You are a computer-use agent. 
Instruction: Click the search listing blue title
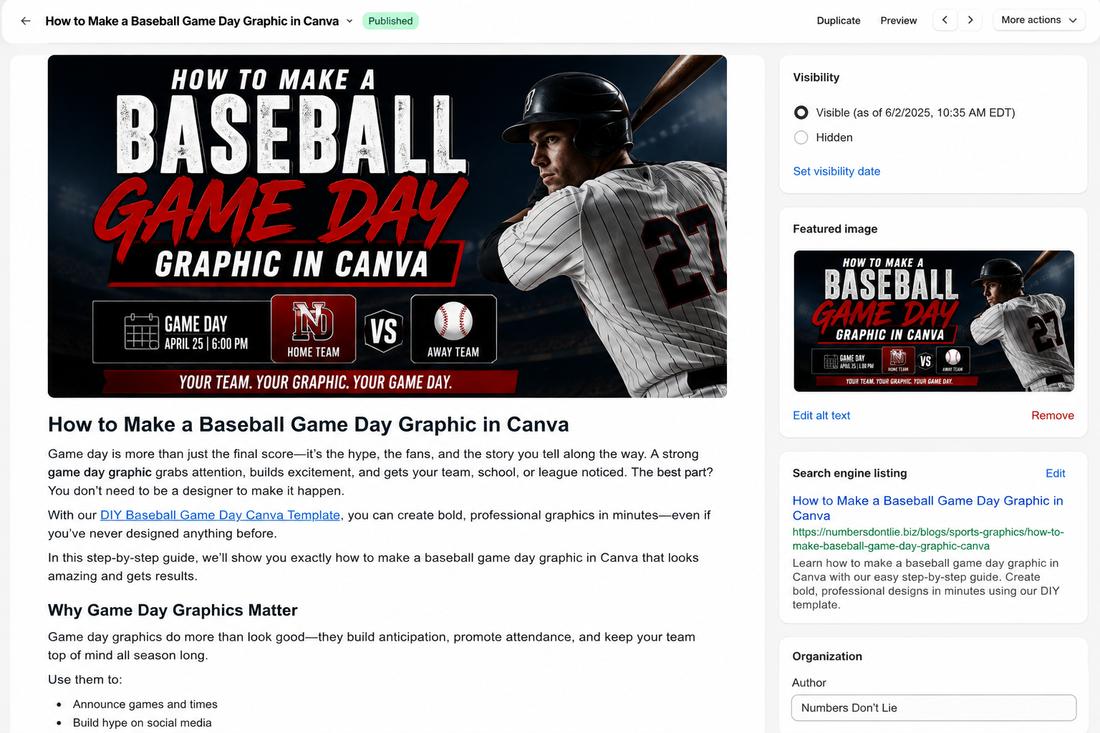coord(927,508)
